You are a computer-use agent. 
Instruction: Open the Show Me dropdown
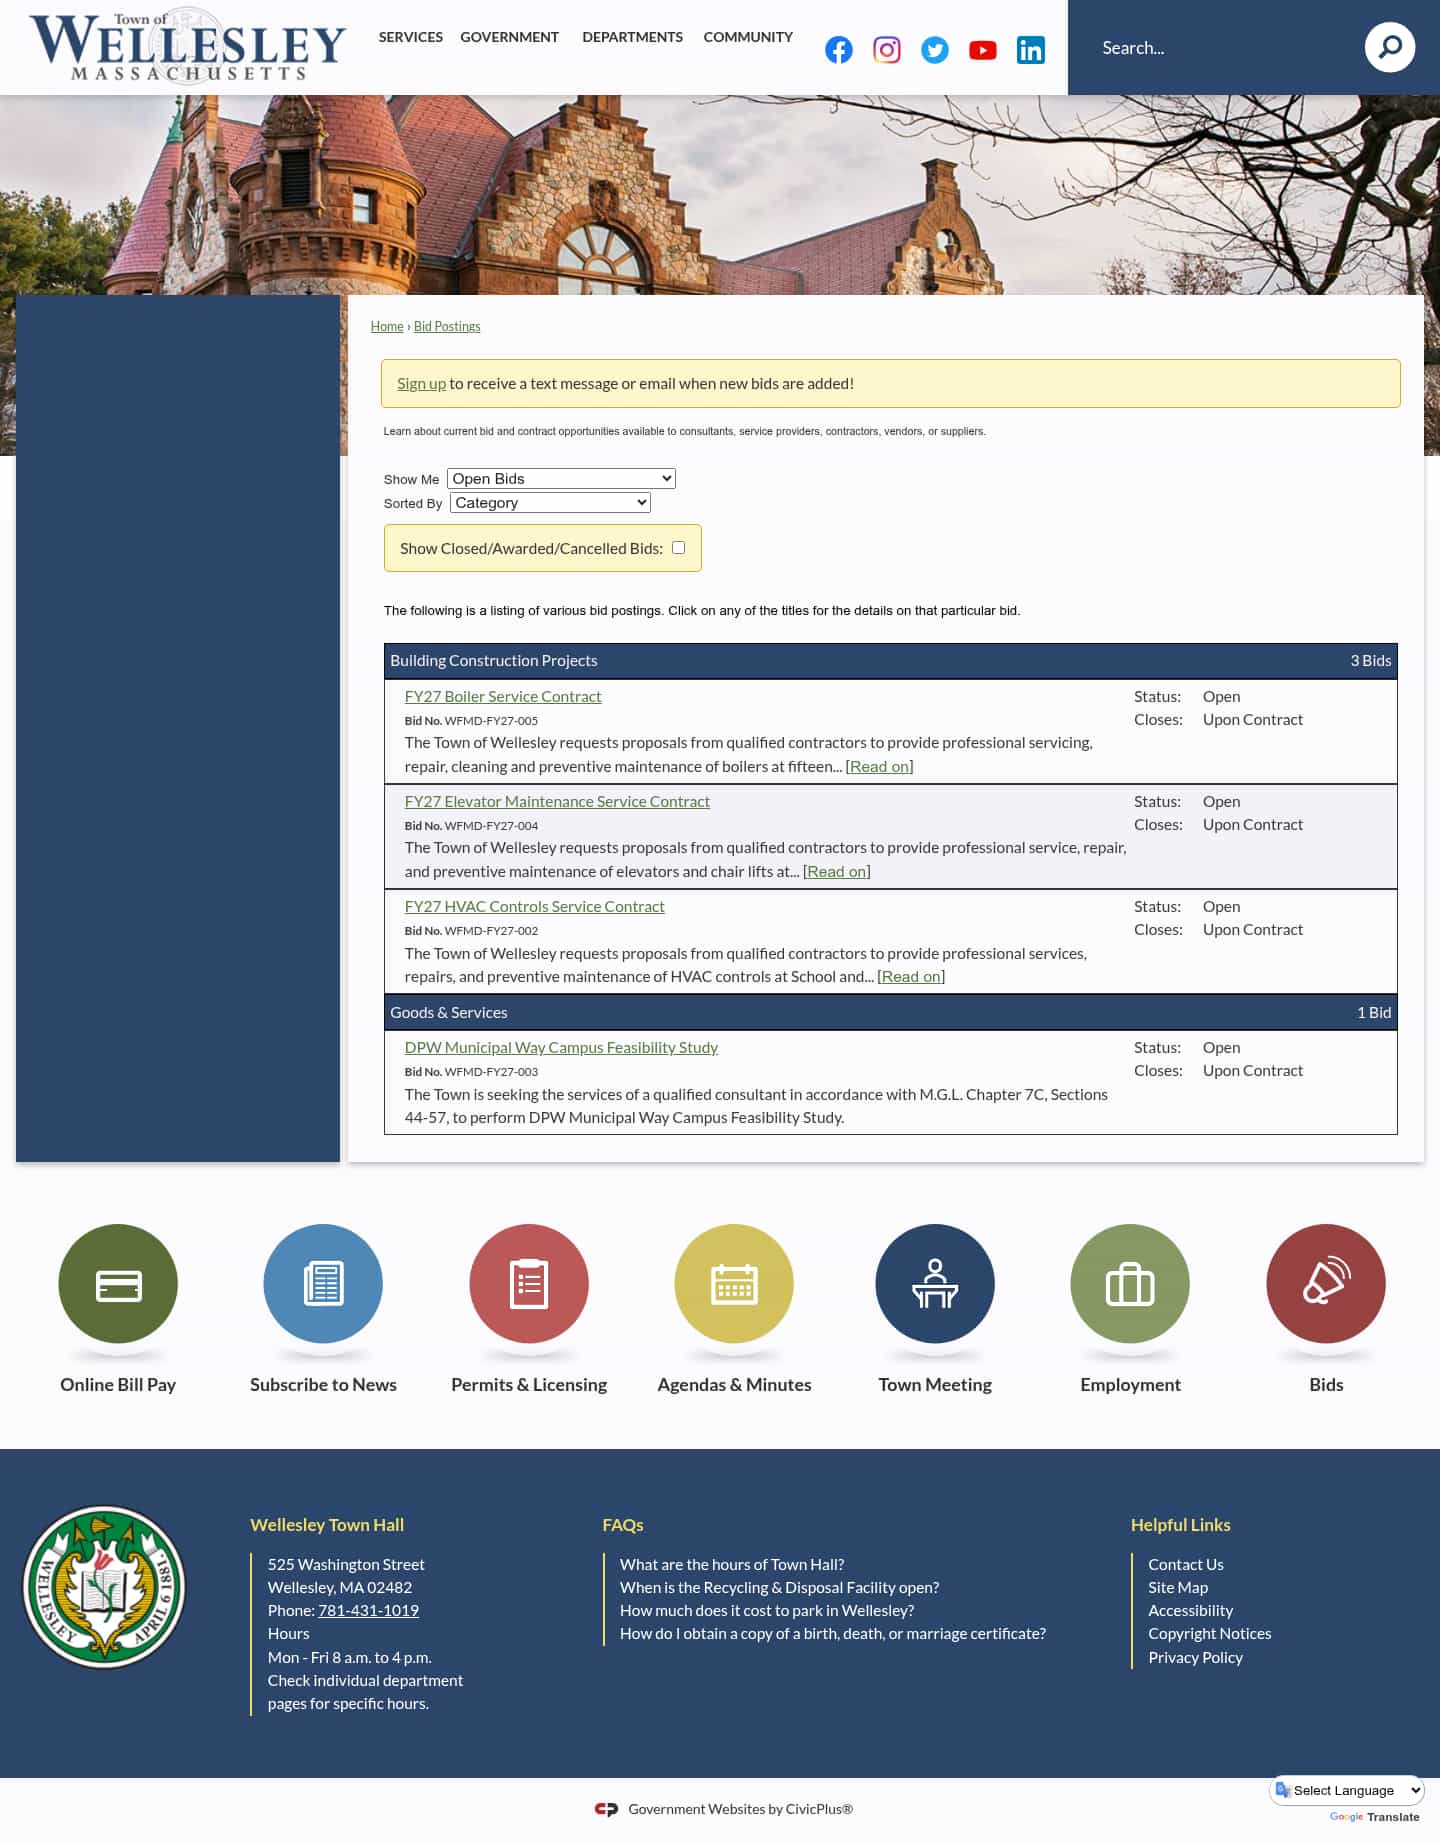click(561, 478)
